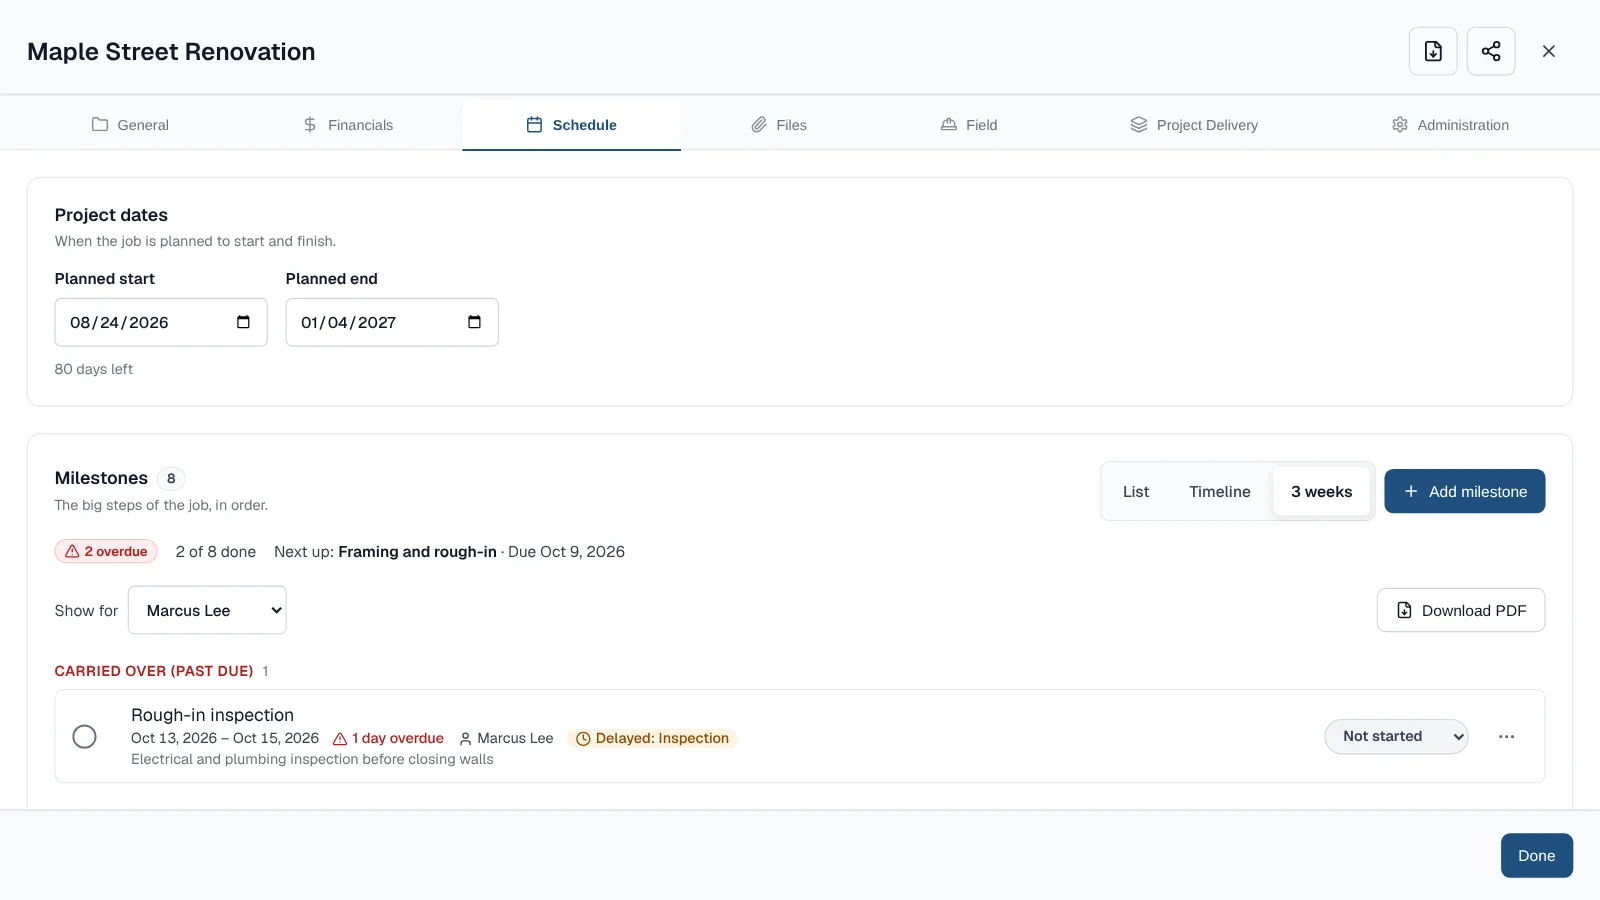This screenshot has height=900, width=1600.
Task: Open three-dot menu for Rough-in inspection
Action: coord(1507,737)
